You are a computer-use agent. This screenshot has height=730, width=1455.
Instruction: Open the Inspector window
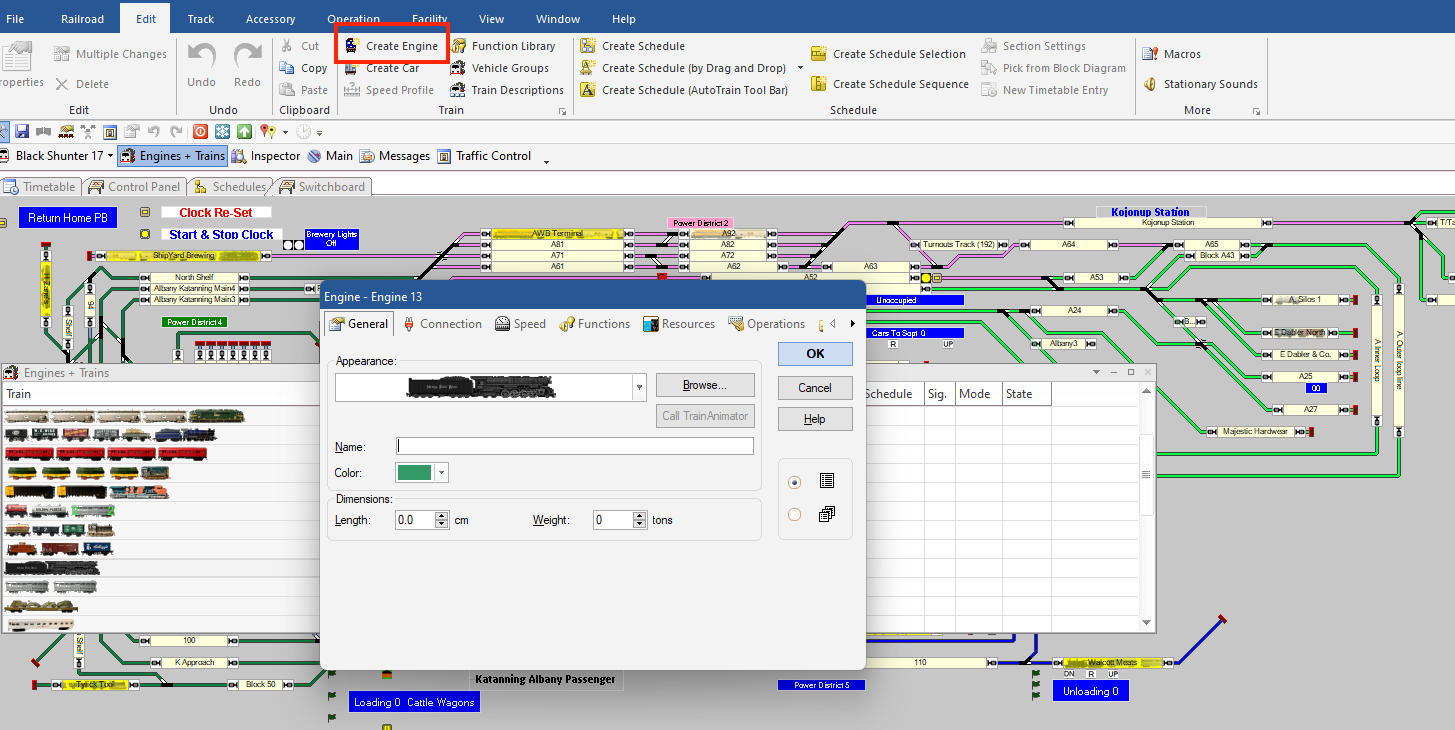[x=266, y=156]
